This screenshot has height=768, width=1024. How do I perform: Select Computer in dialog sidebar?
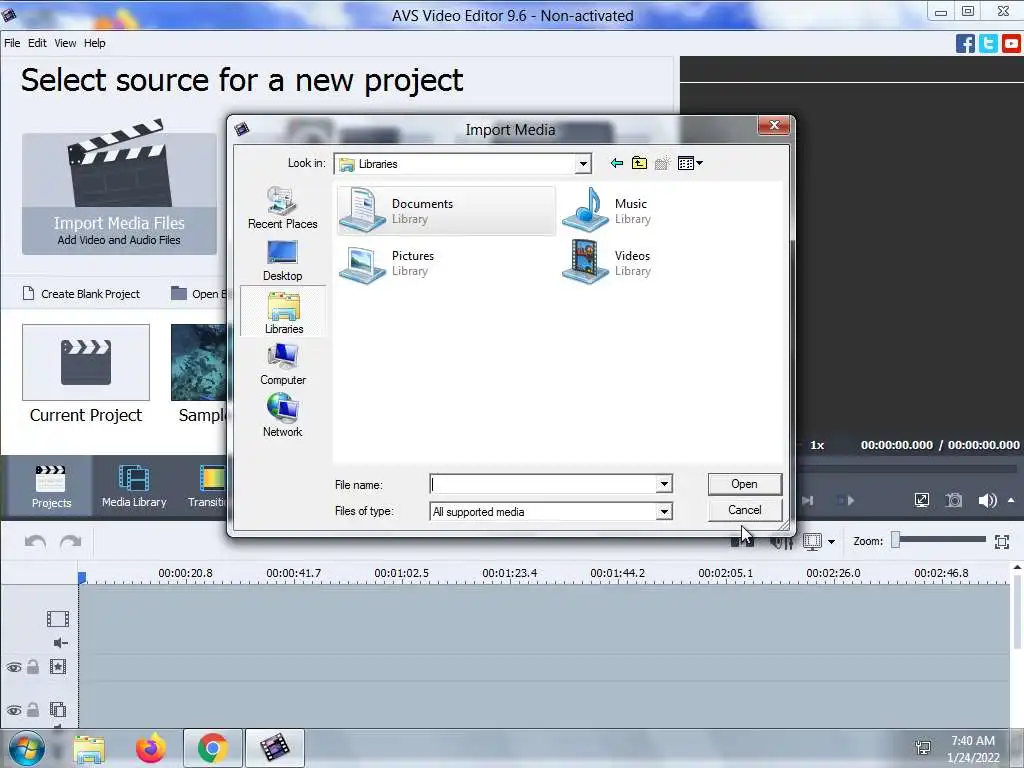click(283, 364)
